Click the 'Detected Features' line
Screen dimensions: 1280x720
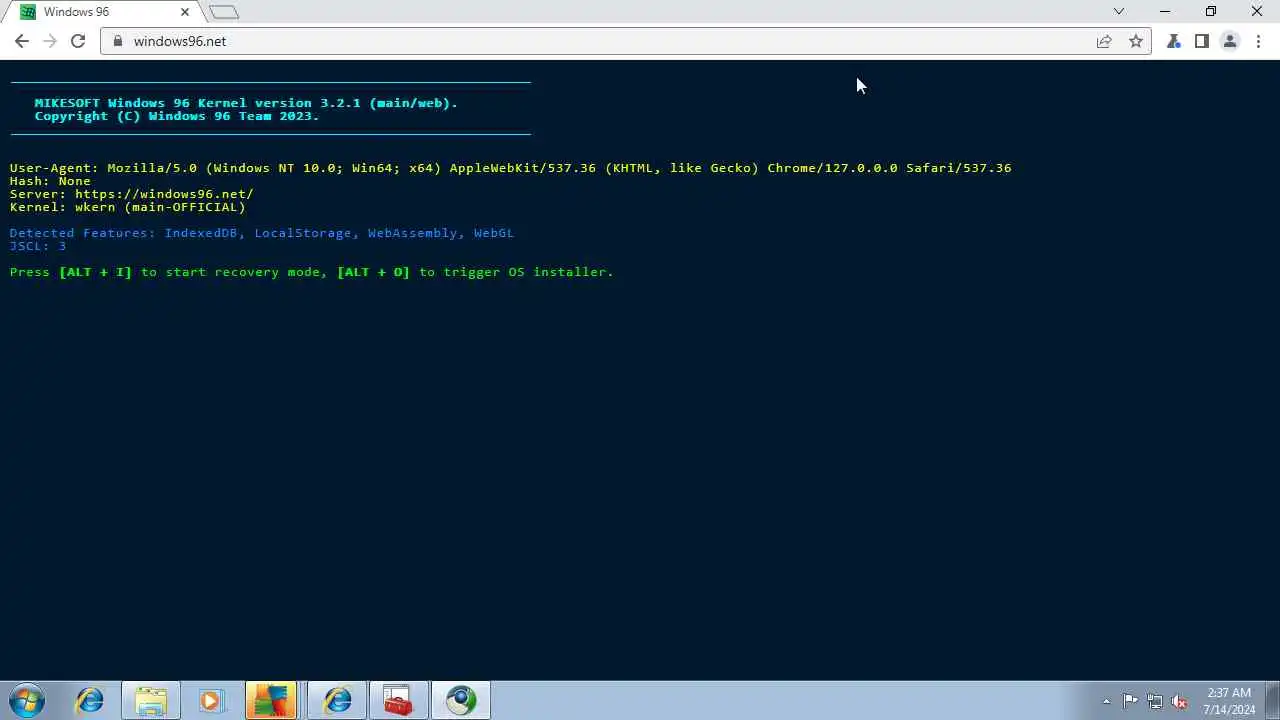(262, 233)
